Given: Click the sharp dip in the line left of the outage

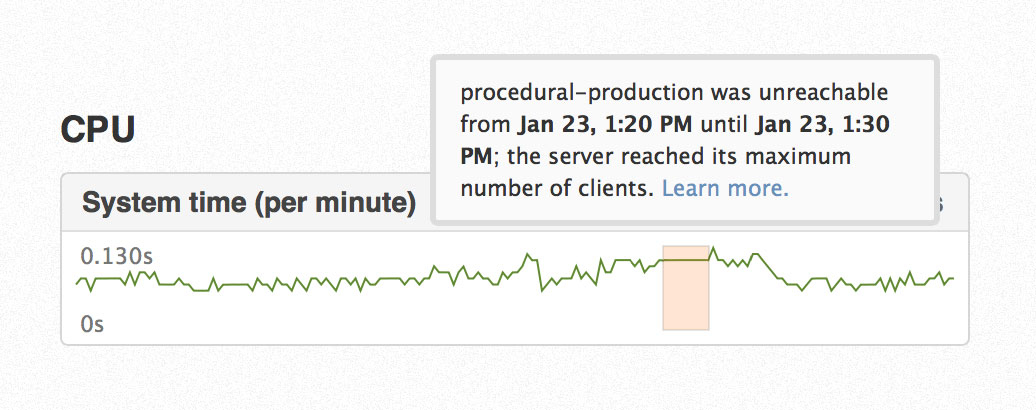Looking at the screenshot, I should pos(542,290).
